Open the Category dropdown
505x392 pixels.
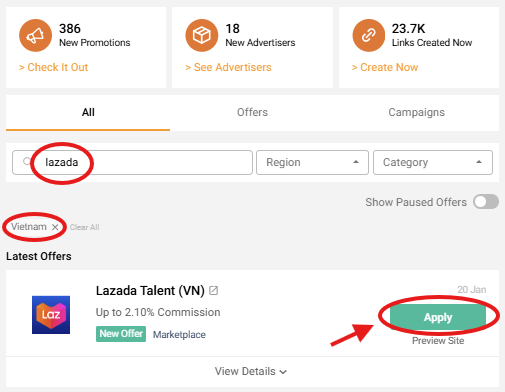[x=433, y=162]
